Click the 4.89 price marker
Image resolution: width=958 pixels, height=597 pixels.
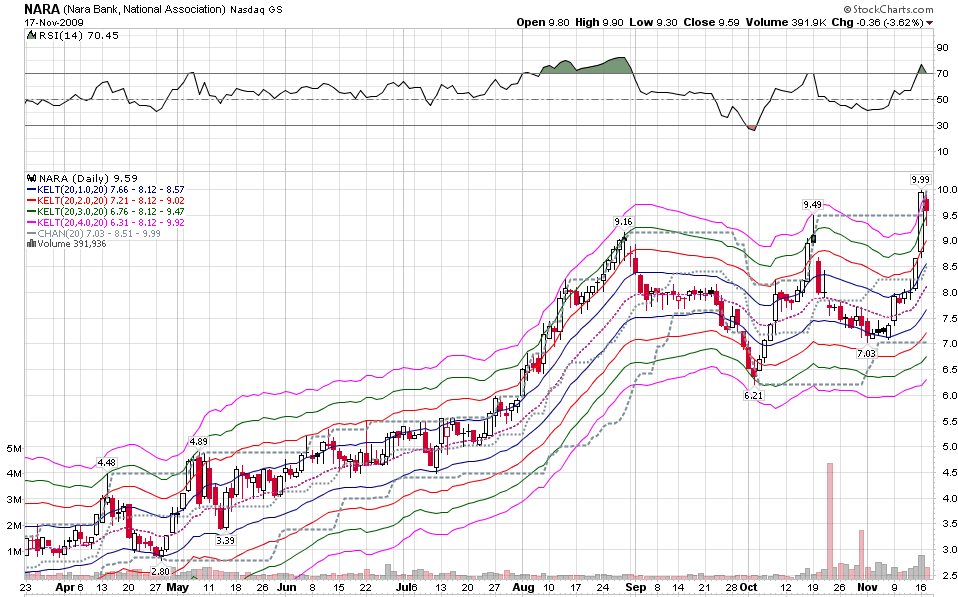coord(198,442)
